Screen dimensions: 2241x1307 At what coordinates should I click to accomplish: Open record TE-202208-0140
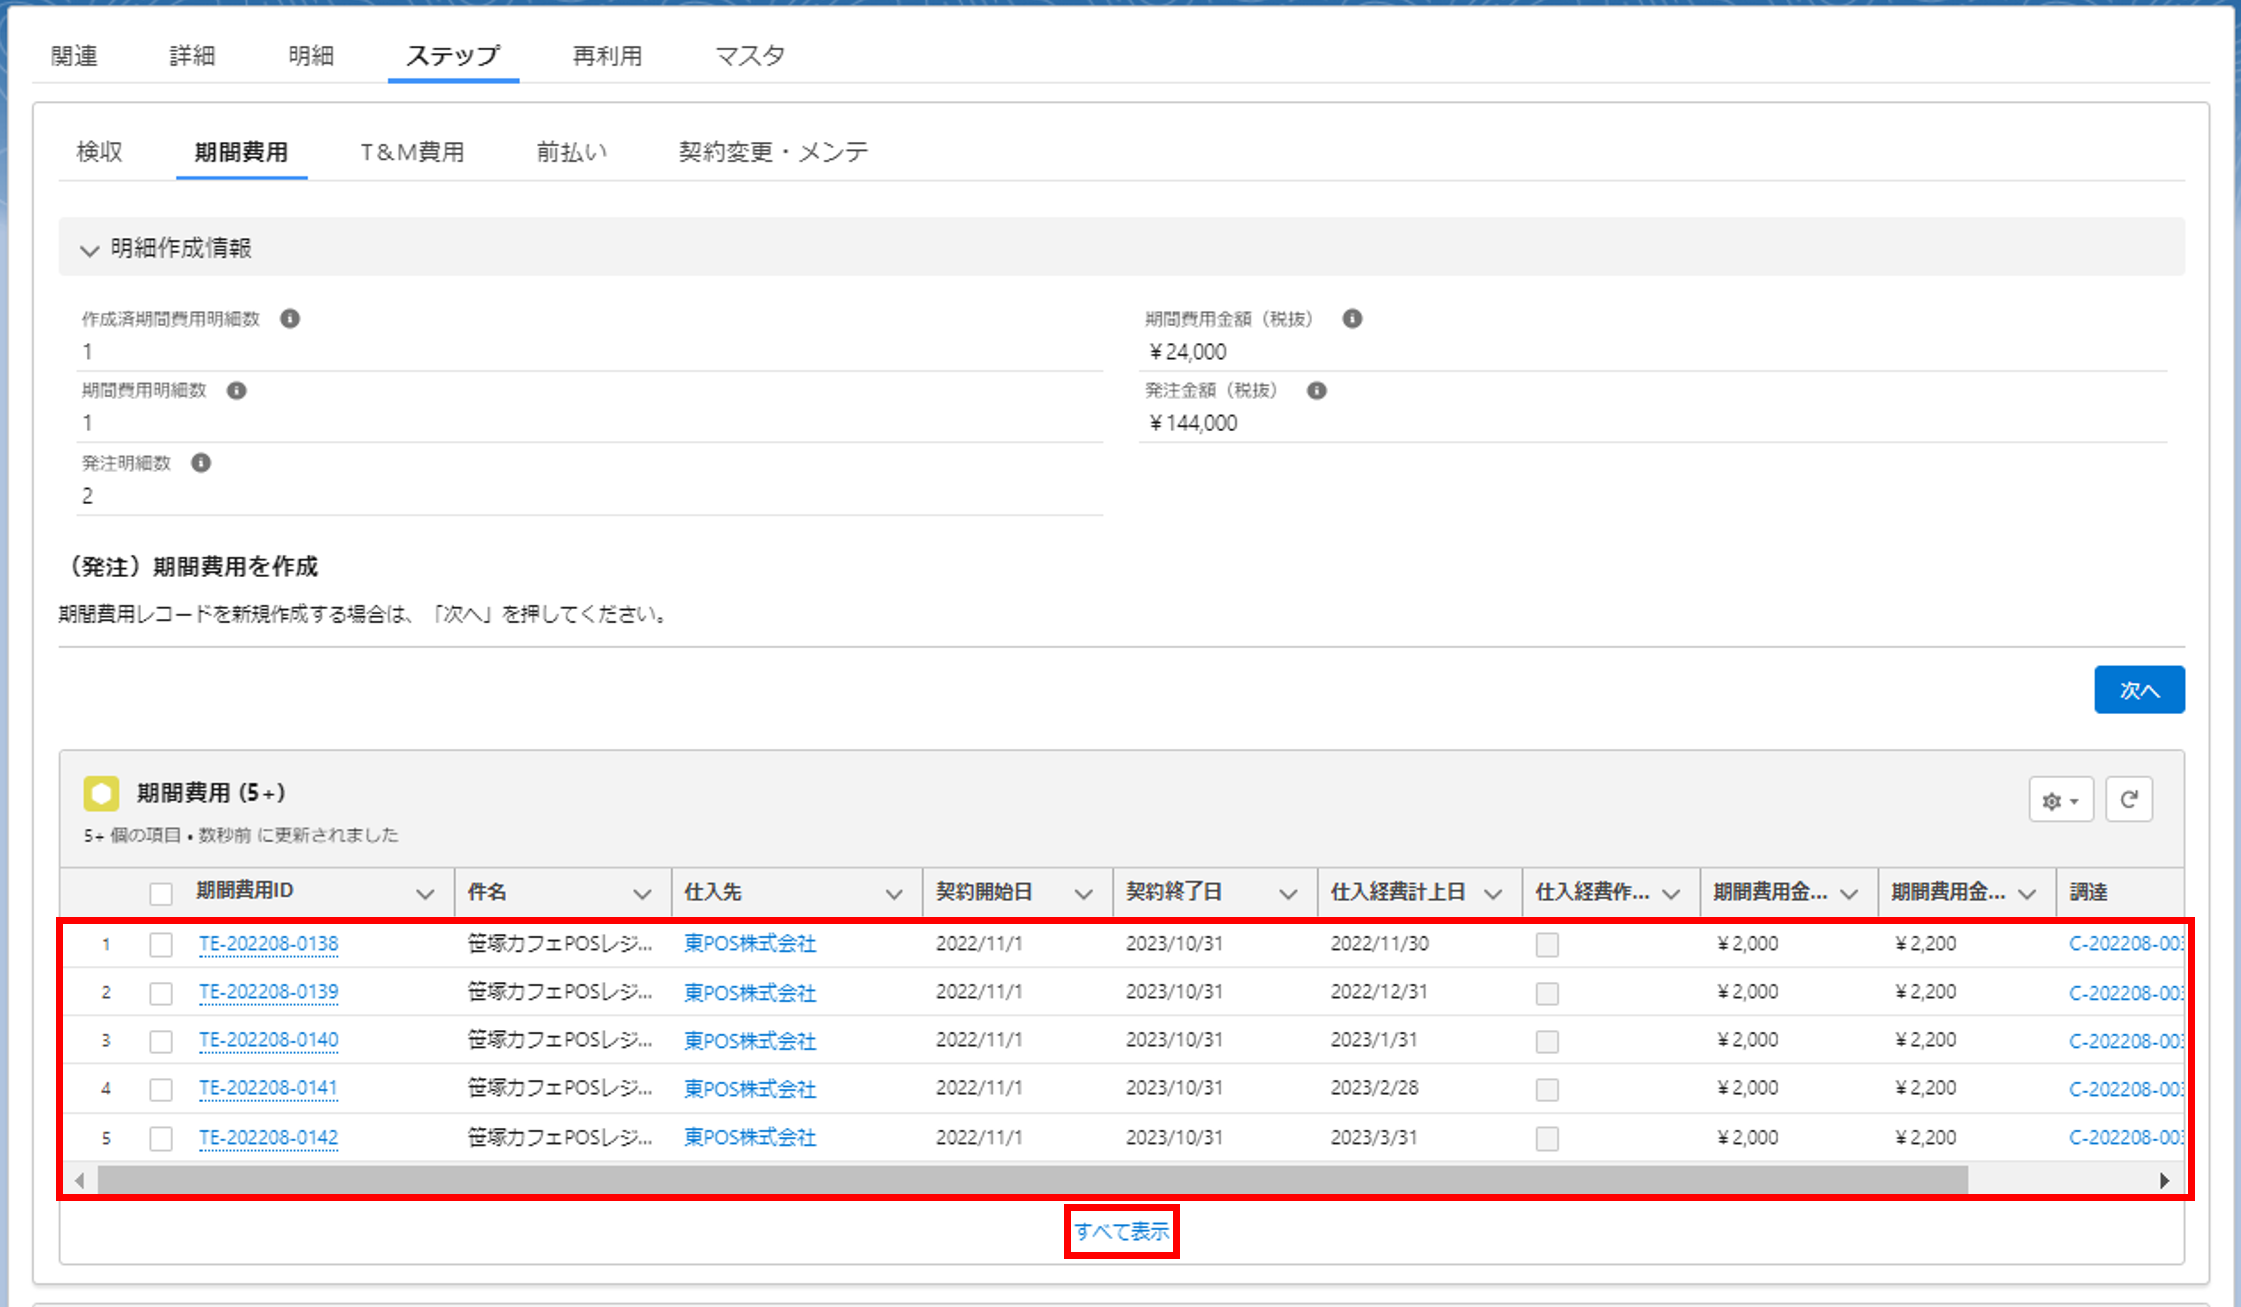268,1040
